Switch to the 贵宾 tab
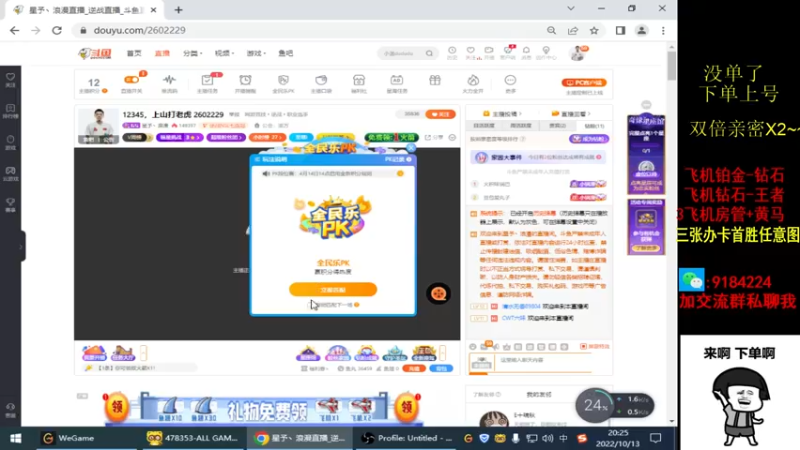The width and height of the screenshot is (800, 450). pos(558,126)
